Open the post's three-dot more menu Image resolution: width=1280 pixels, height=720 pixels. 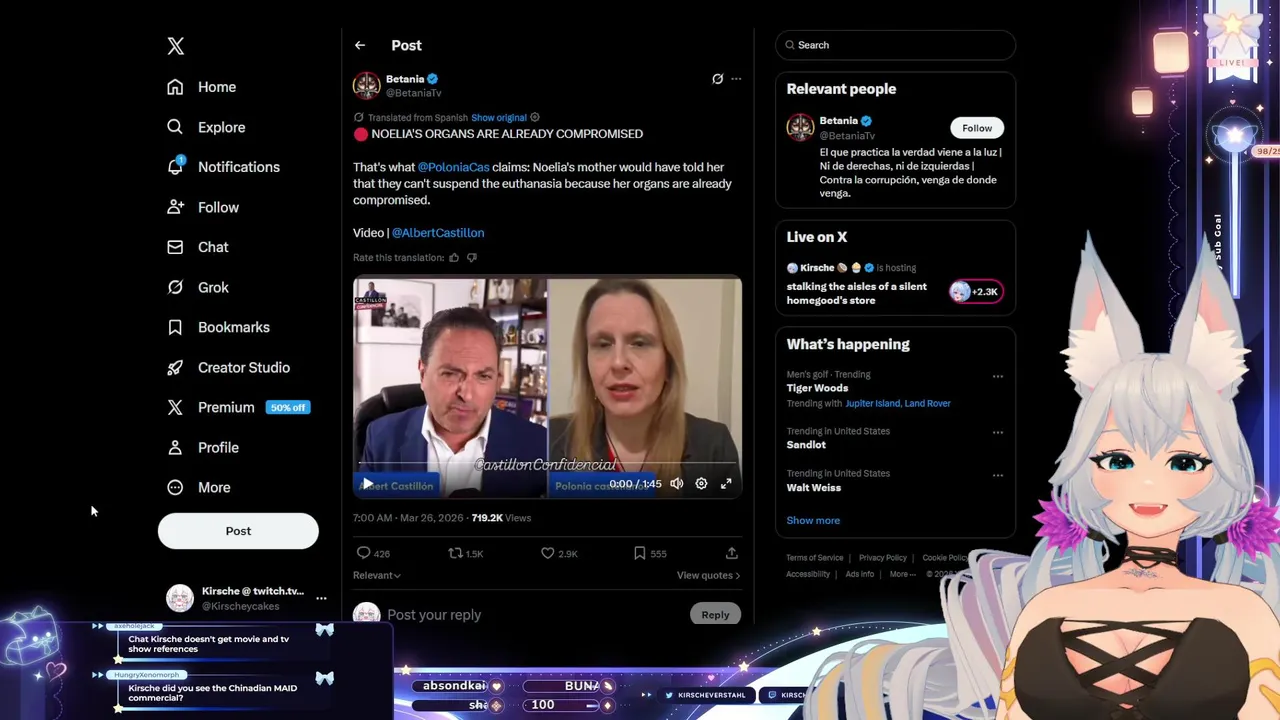coord(736,79)
